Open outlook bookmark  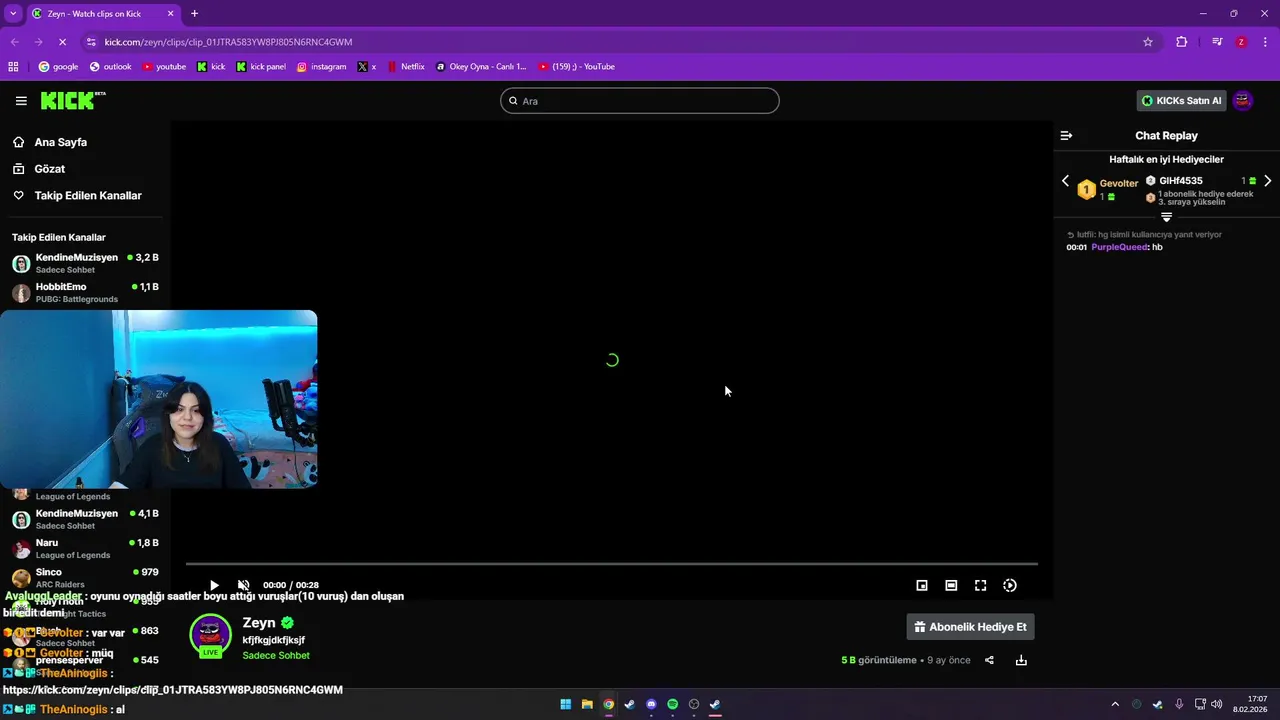click(110, 67)
